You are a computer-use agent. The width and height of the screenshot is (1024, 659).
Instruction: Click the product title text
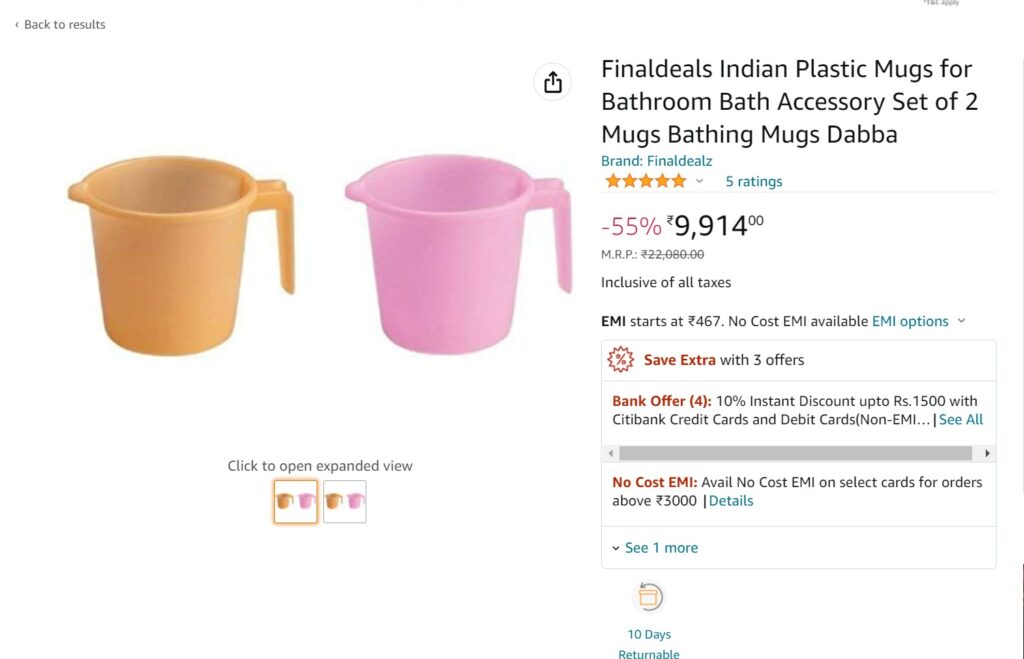[x=788, y=102]
